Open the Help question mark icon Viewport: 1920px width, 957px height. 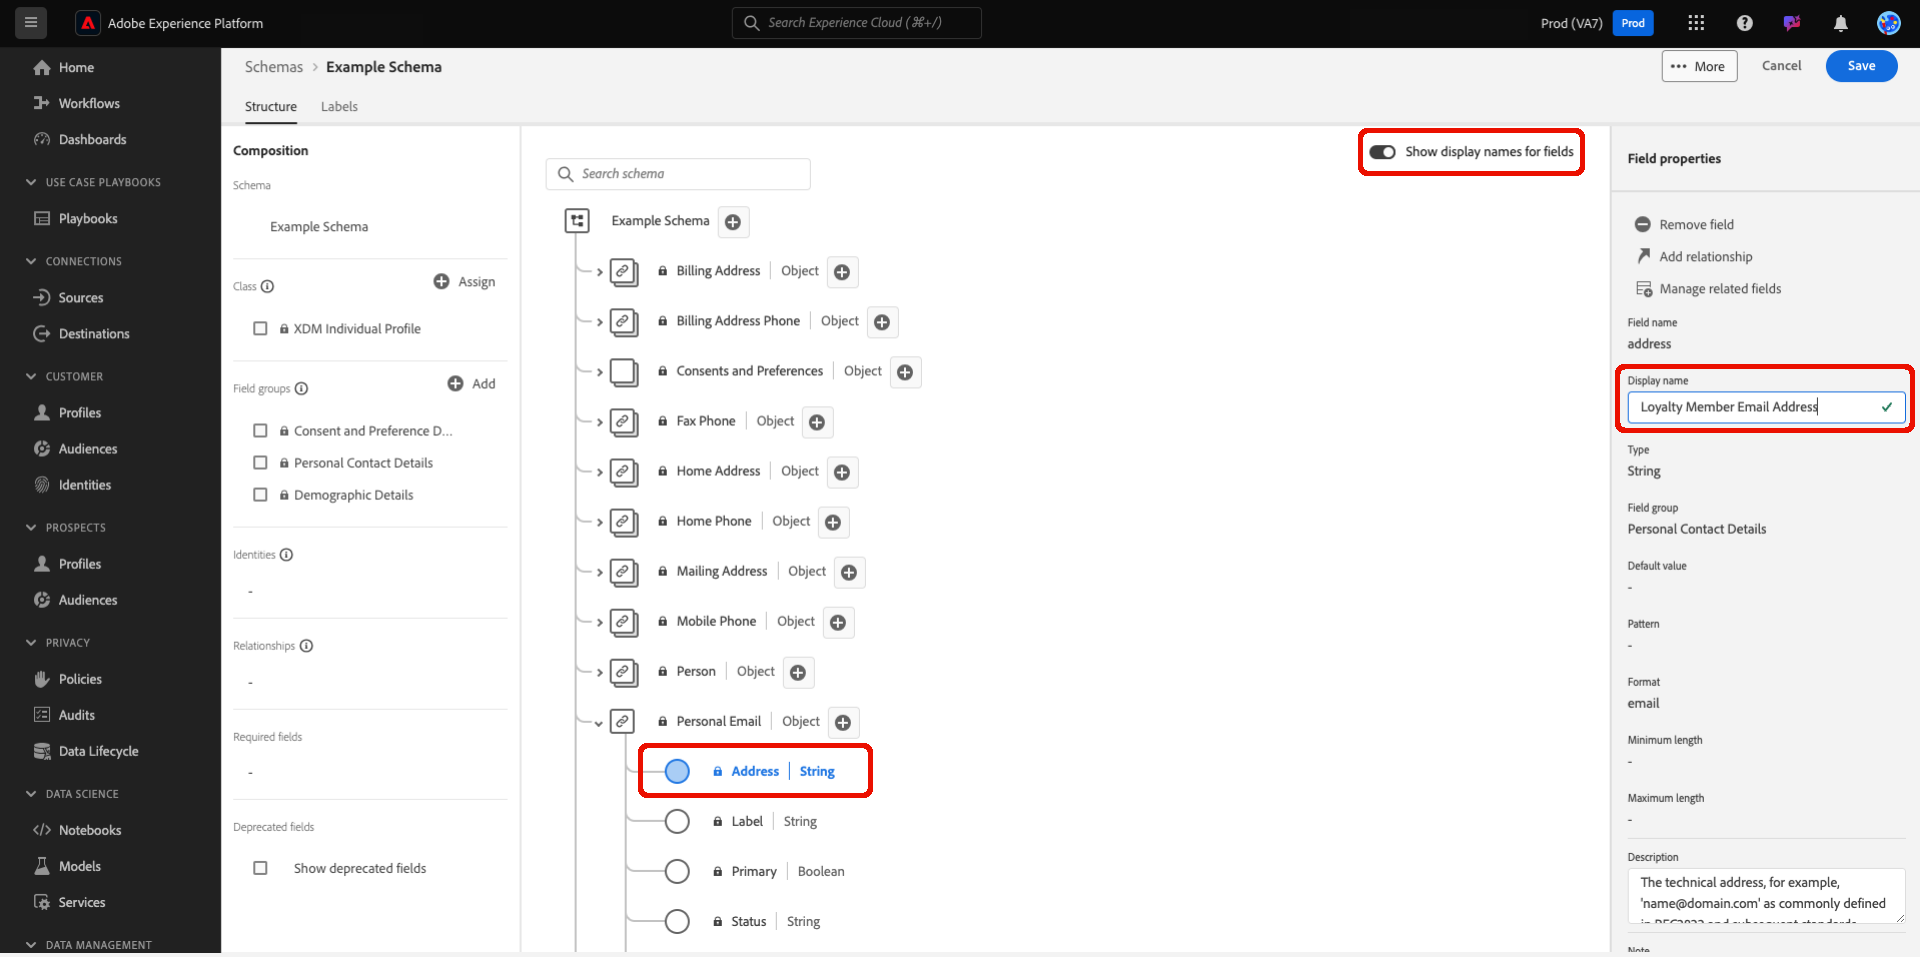(1744, 23)
